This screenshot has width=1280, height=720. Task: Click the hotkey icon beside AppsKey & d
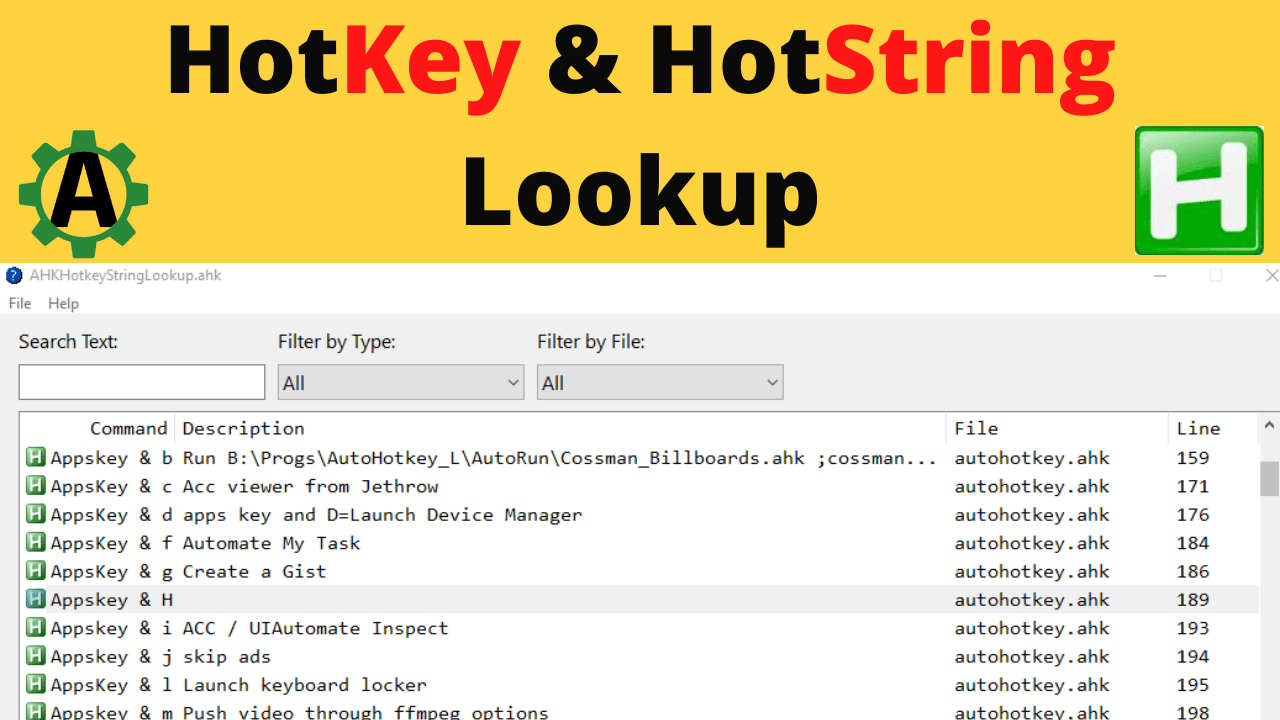[36, 515]
